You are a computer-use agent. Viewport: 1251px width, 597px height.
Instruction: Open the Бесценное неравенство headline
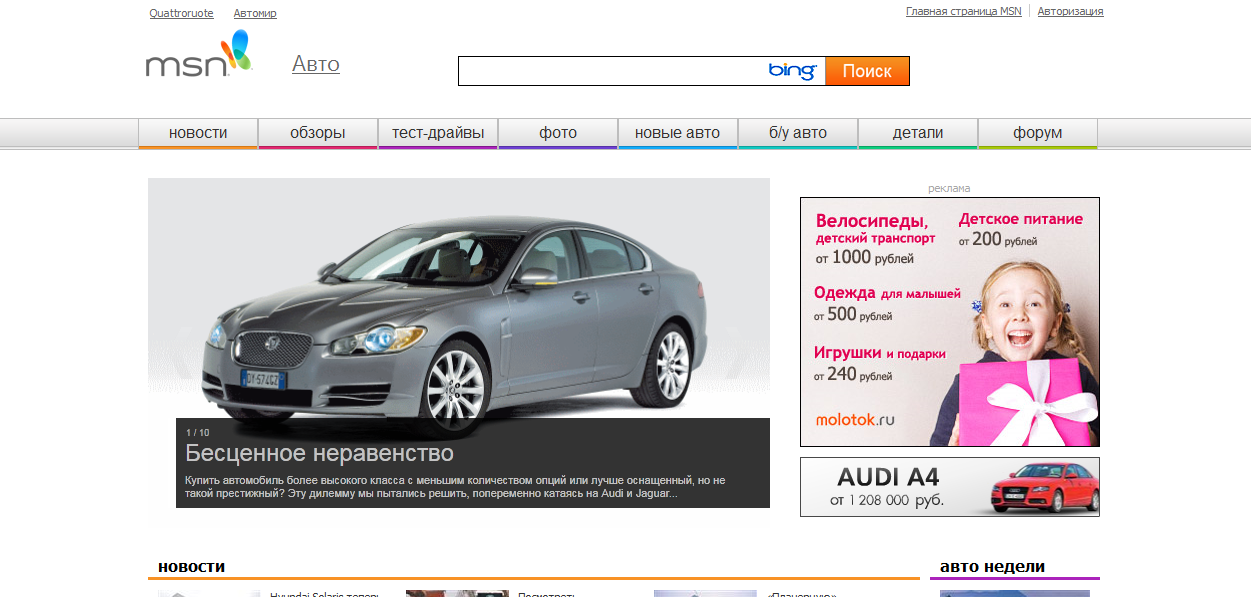[x=319, y=453]
